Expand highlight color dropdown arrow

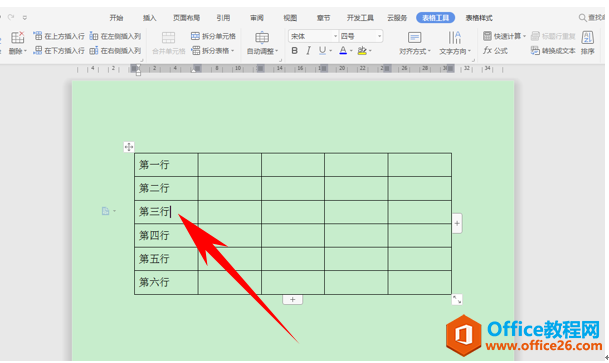coord(370,50)
